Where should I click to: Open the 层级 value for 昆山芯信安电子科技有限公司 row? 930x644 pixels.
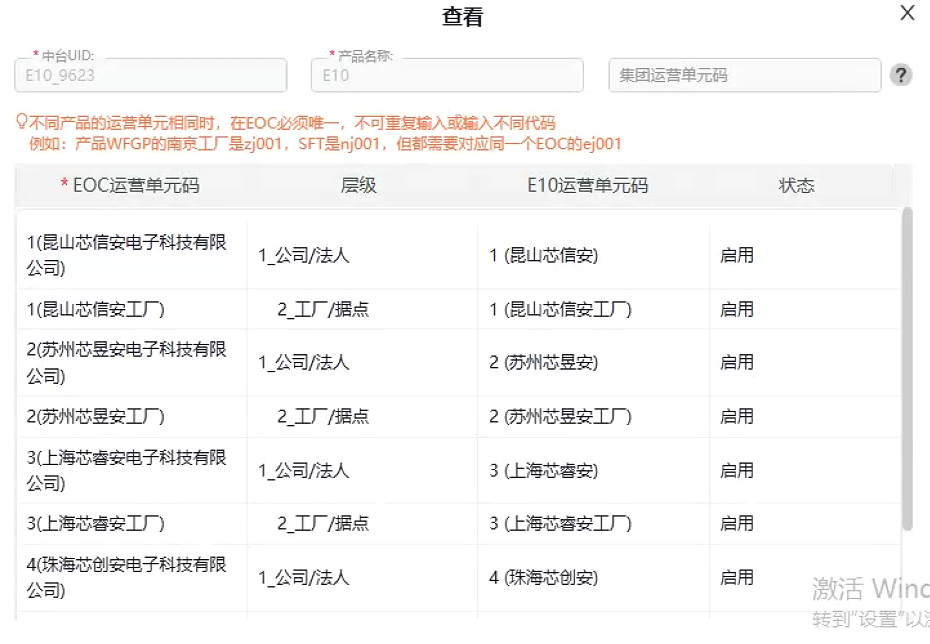tap(304, 256)
